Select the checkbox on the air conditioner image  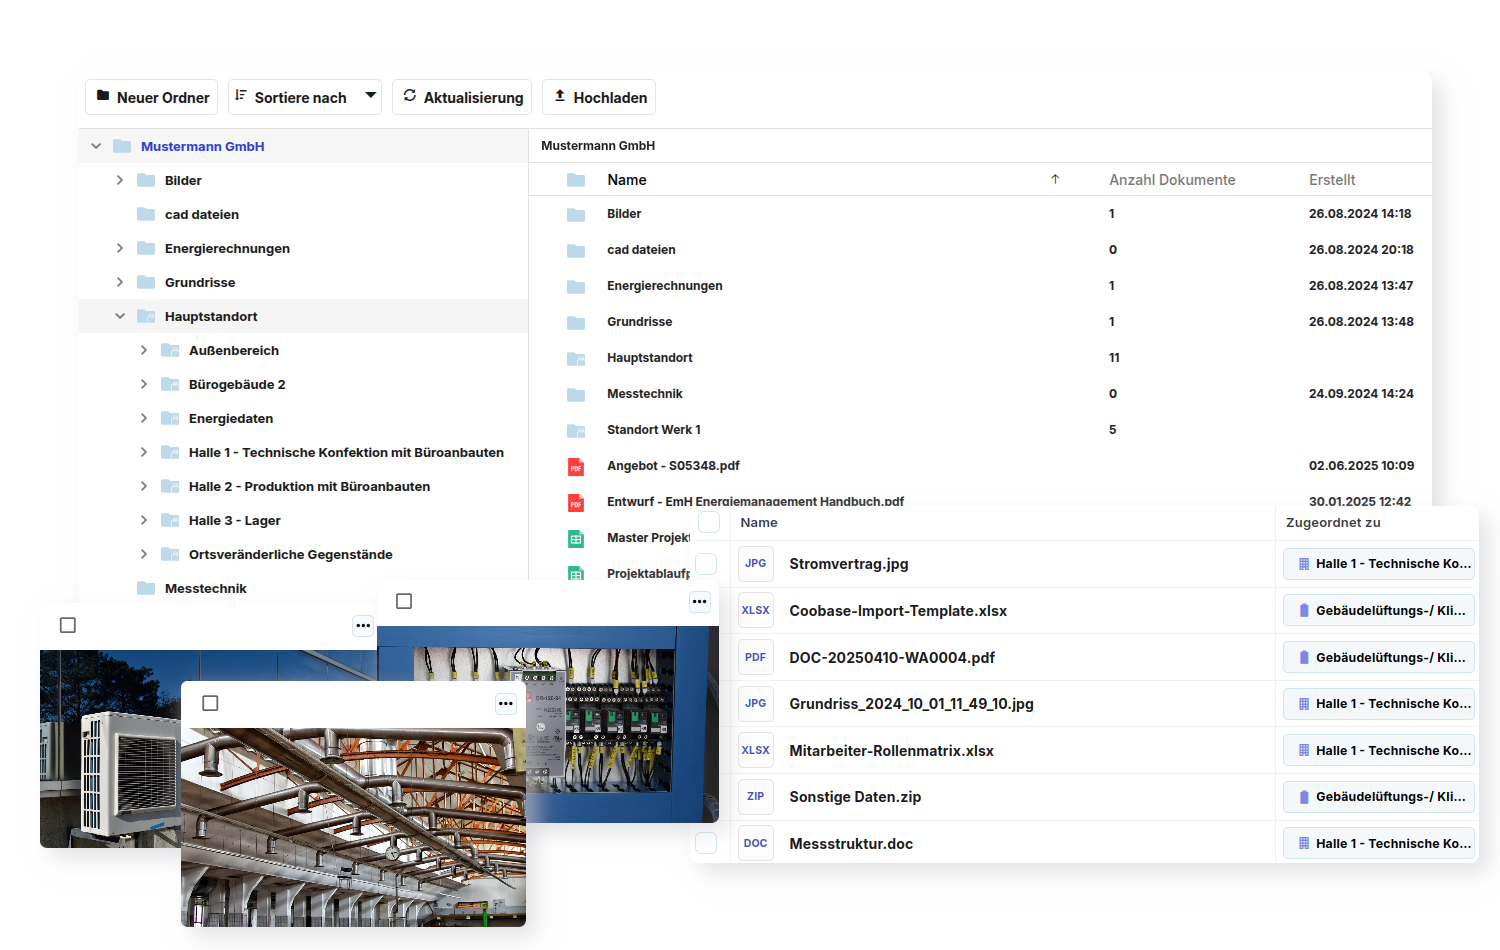pos(68,625)
